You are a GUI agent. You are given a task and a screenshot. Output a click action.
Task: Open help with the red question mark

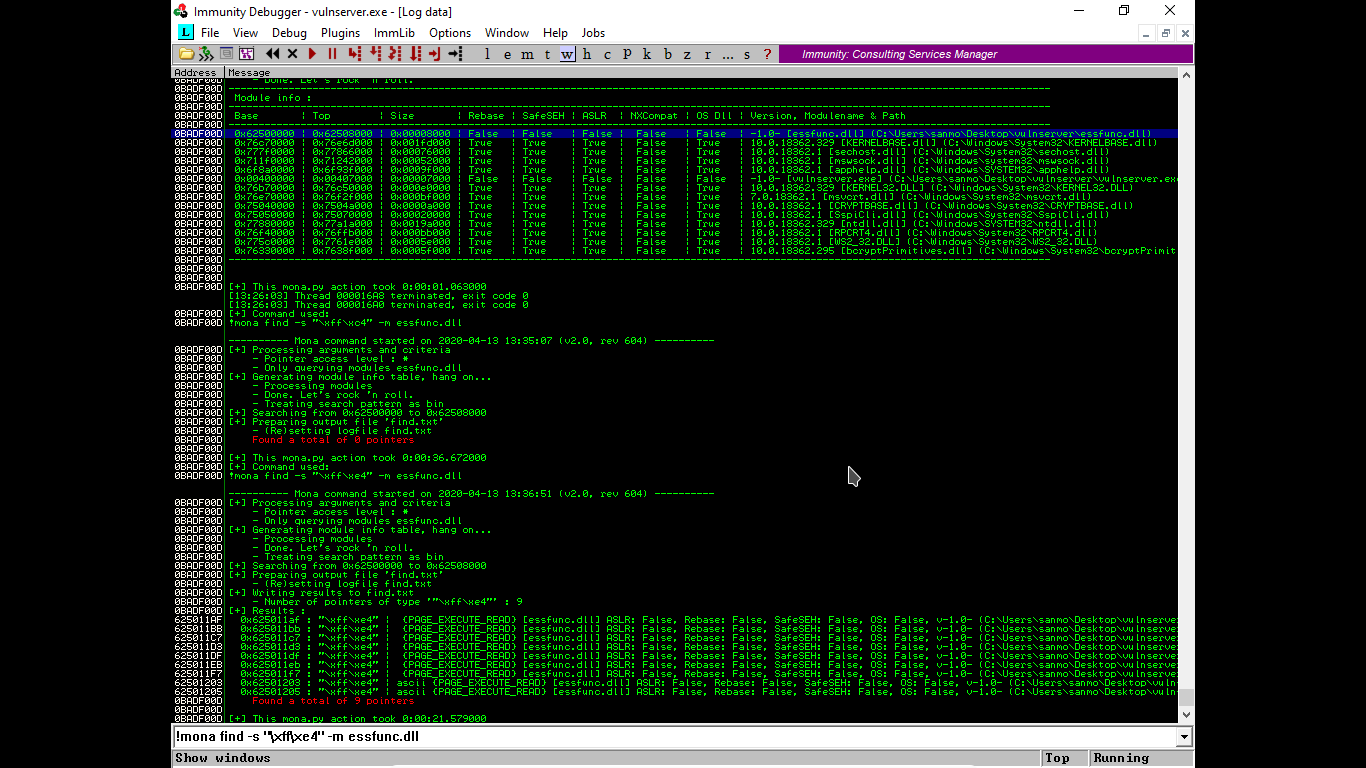coord(767,54)
